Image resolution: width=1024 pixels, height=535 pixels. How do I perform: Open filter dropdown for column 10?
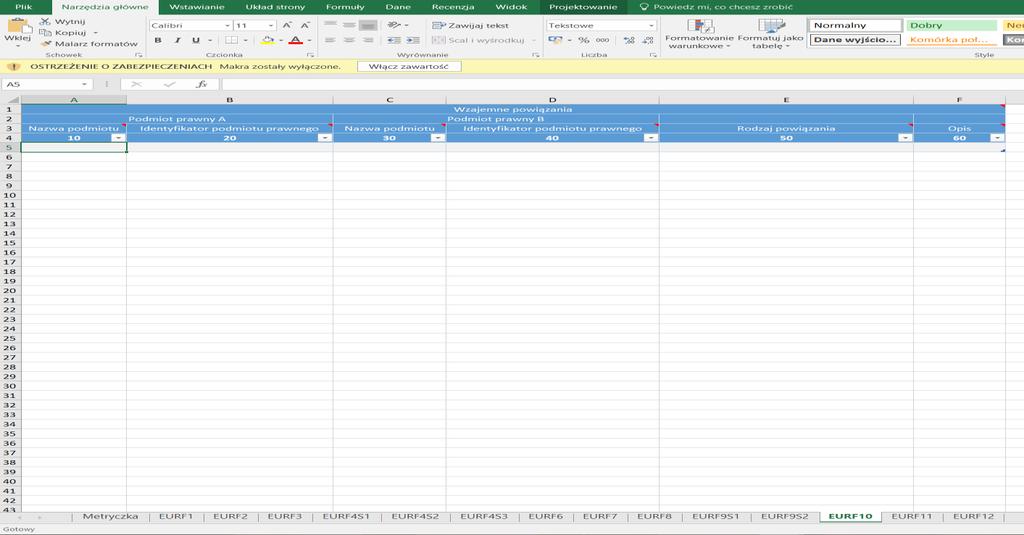(x=118, y=138)
